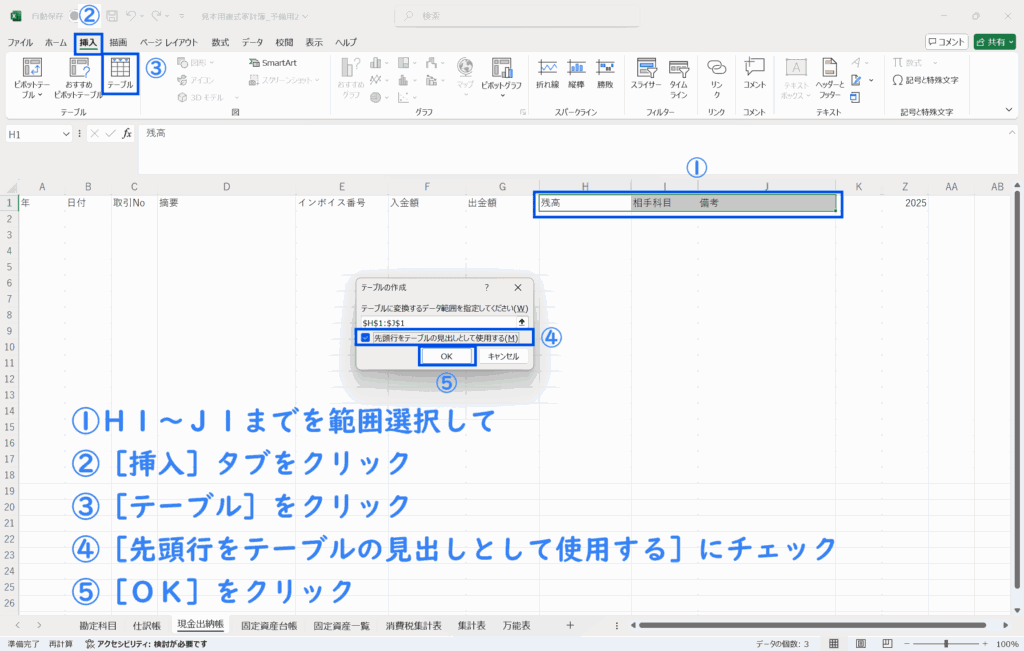Switch to Normal view in status bar
The width and height of the screenshot is (1024, 651).
tap(834, 644)
